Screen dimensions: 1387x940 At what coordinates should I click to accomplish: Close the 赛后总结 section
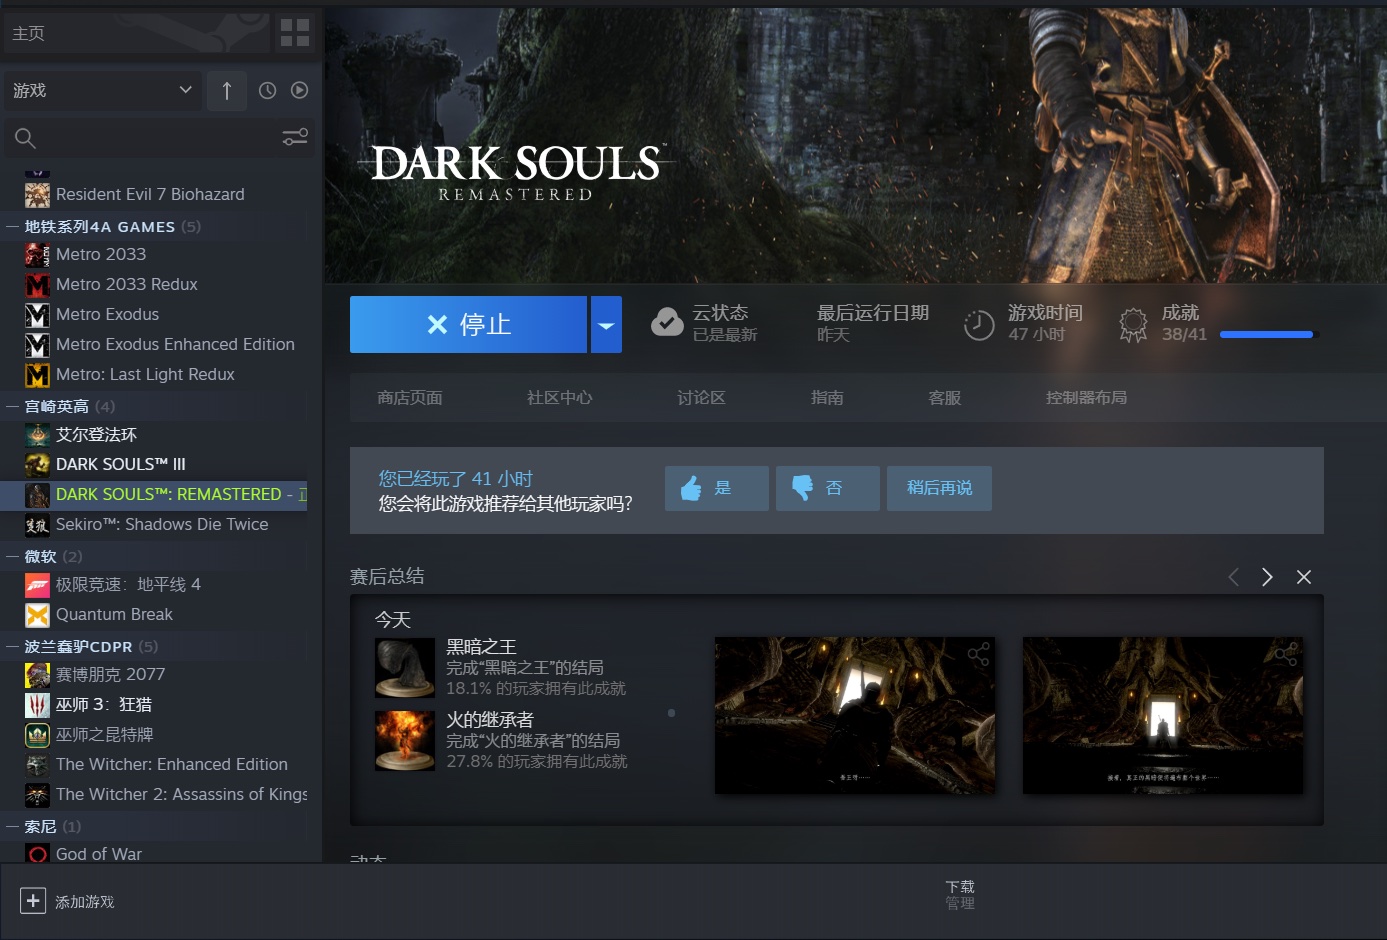pyautogui.click(x=1304, y=577)
